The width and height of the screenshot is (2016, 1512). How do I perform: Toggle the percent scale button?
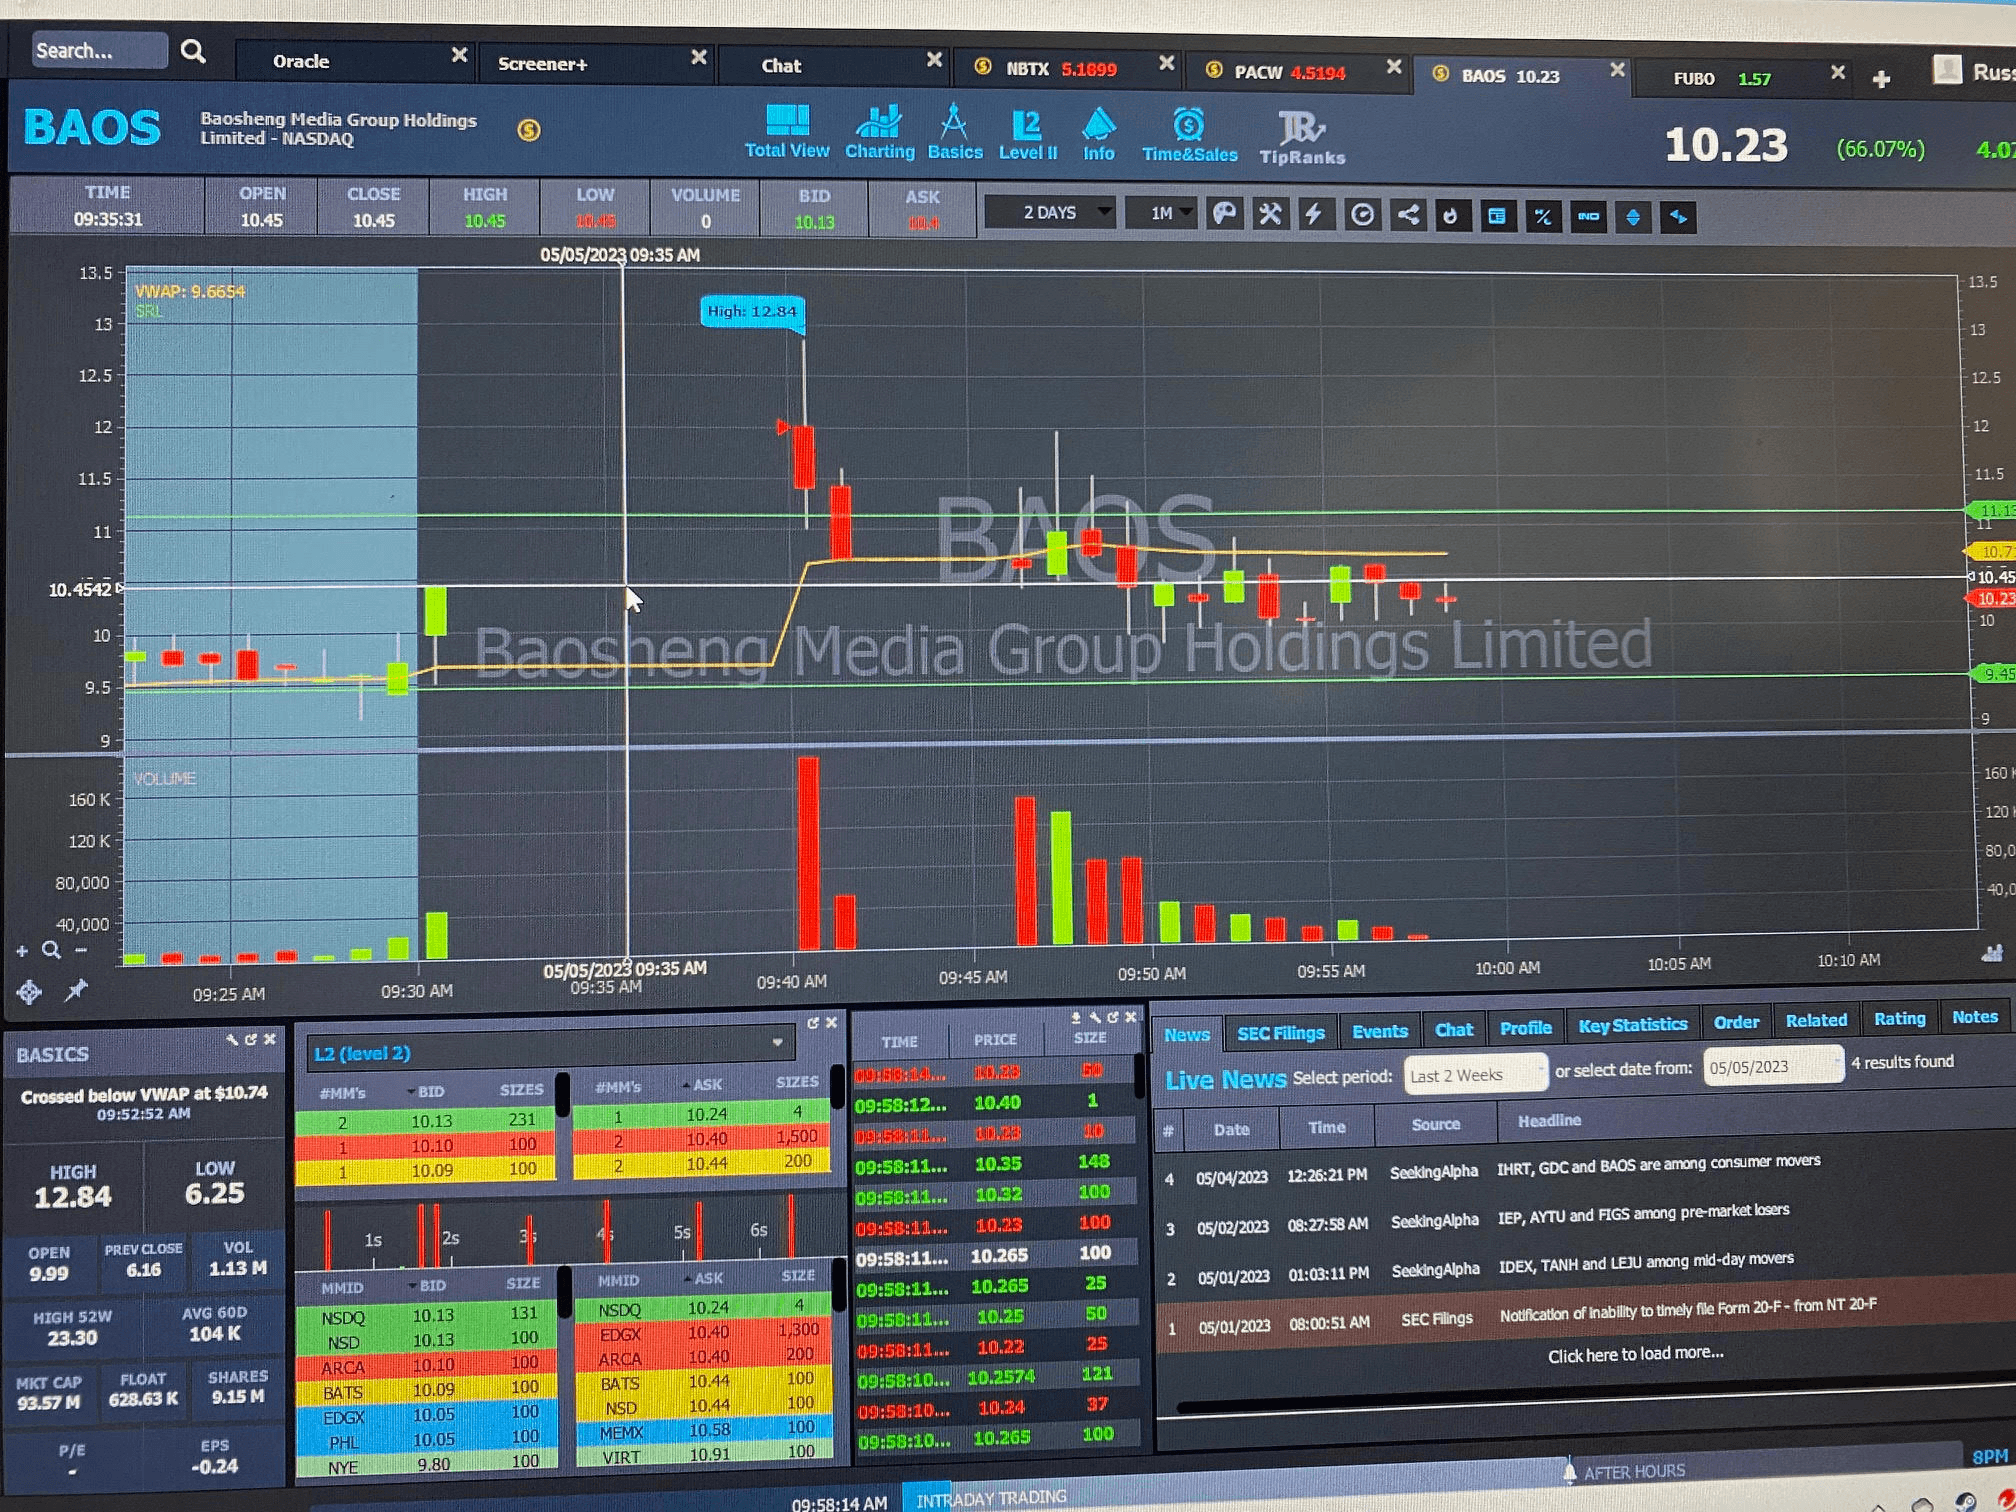pos(1542,217)
